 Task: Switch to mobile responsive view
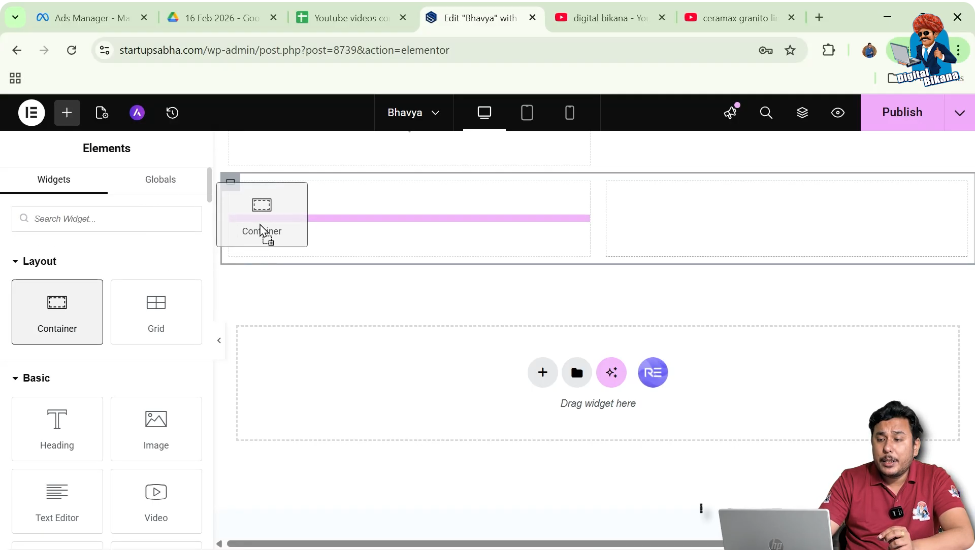point(570,113)
